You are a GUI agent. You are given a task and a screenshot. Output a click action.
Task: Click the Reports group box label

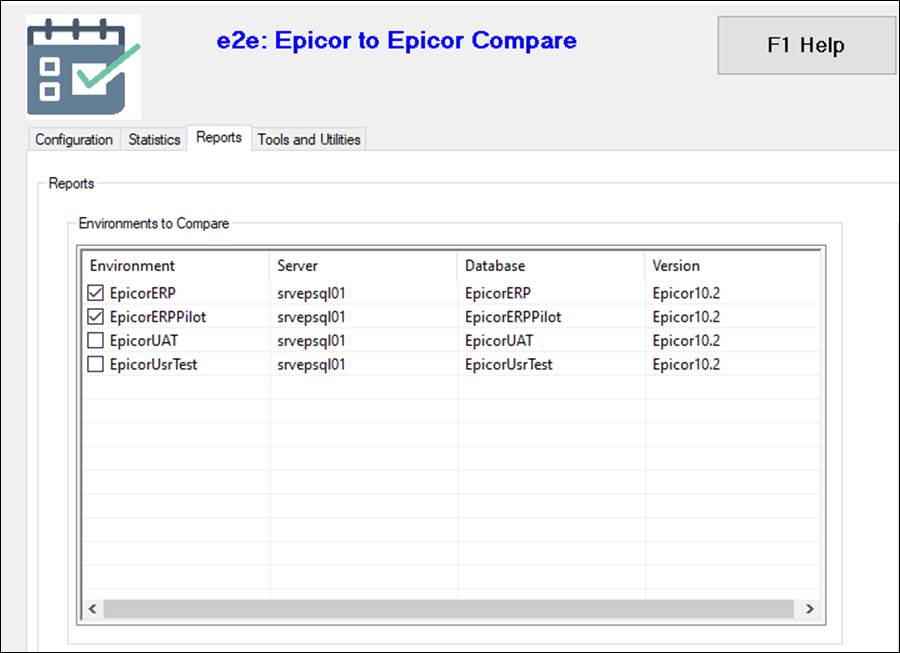[71, 183]
